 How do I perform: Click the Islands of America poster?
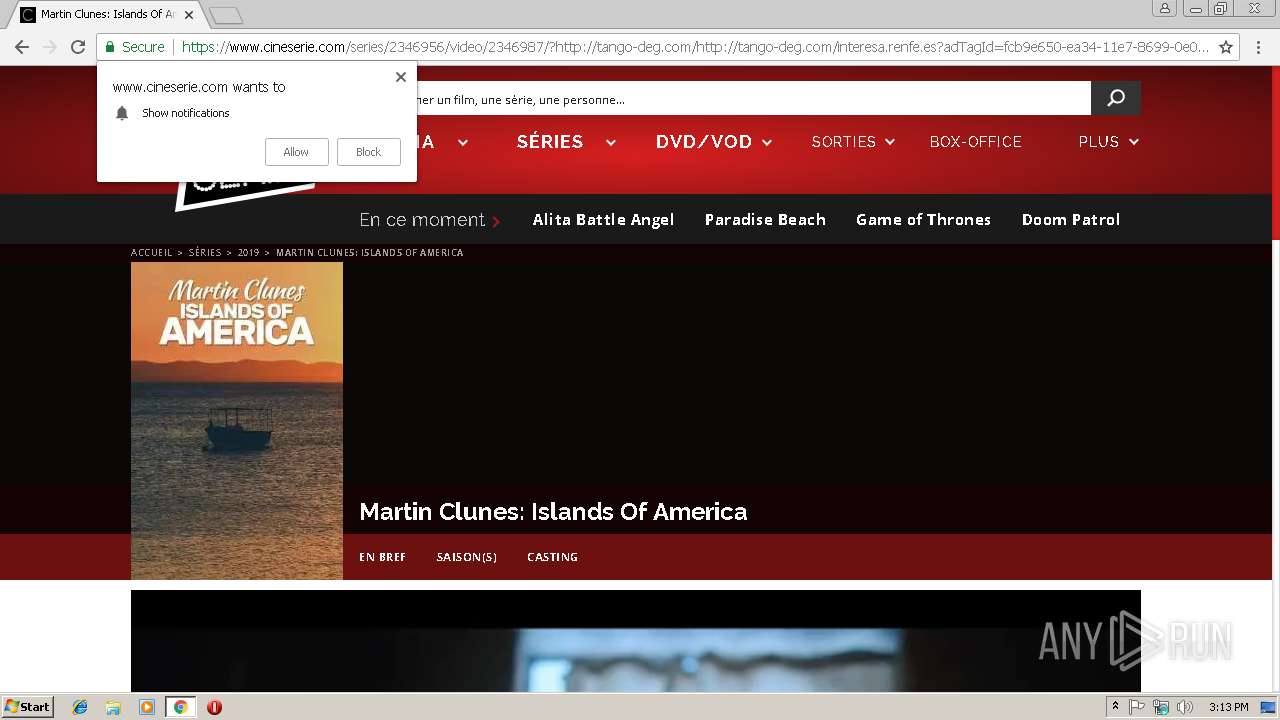pos(237,421)
